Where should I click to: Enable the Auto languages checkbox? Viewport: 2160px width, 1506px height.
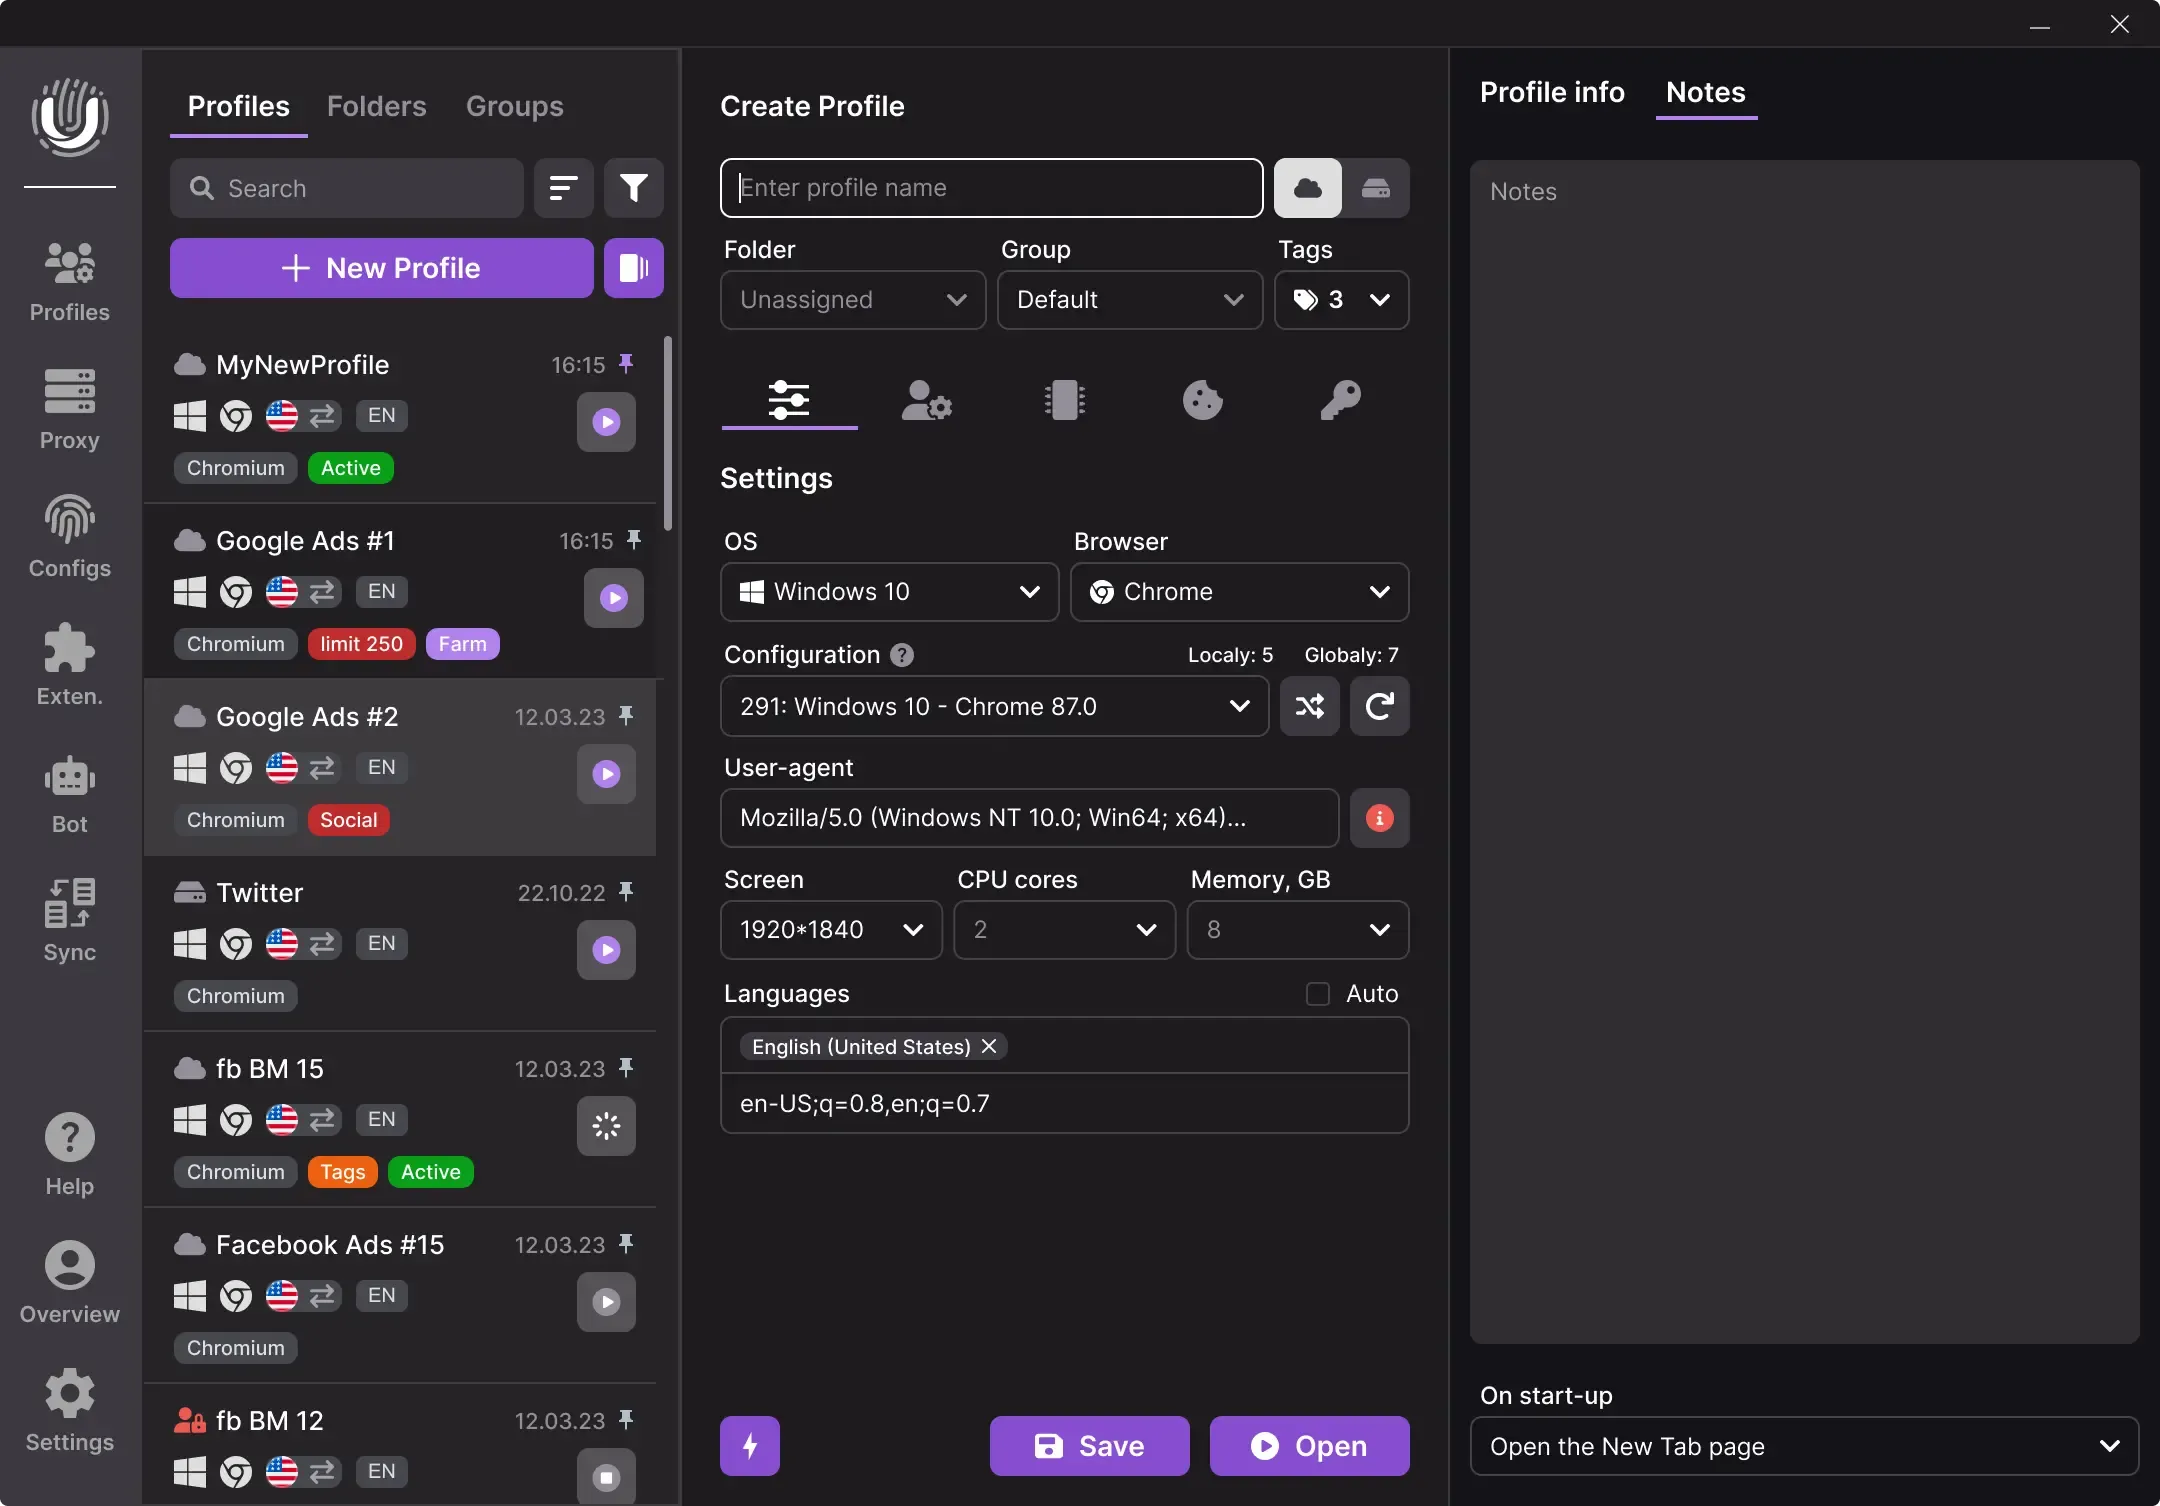tap(1318, 994)
